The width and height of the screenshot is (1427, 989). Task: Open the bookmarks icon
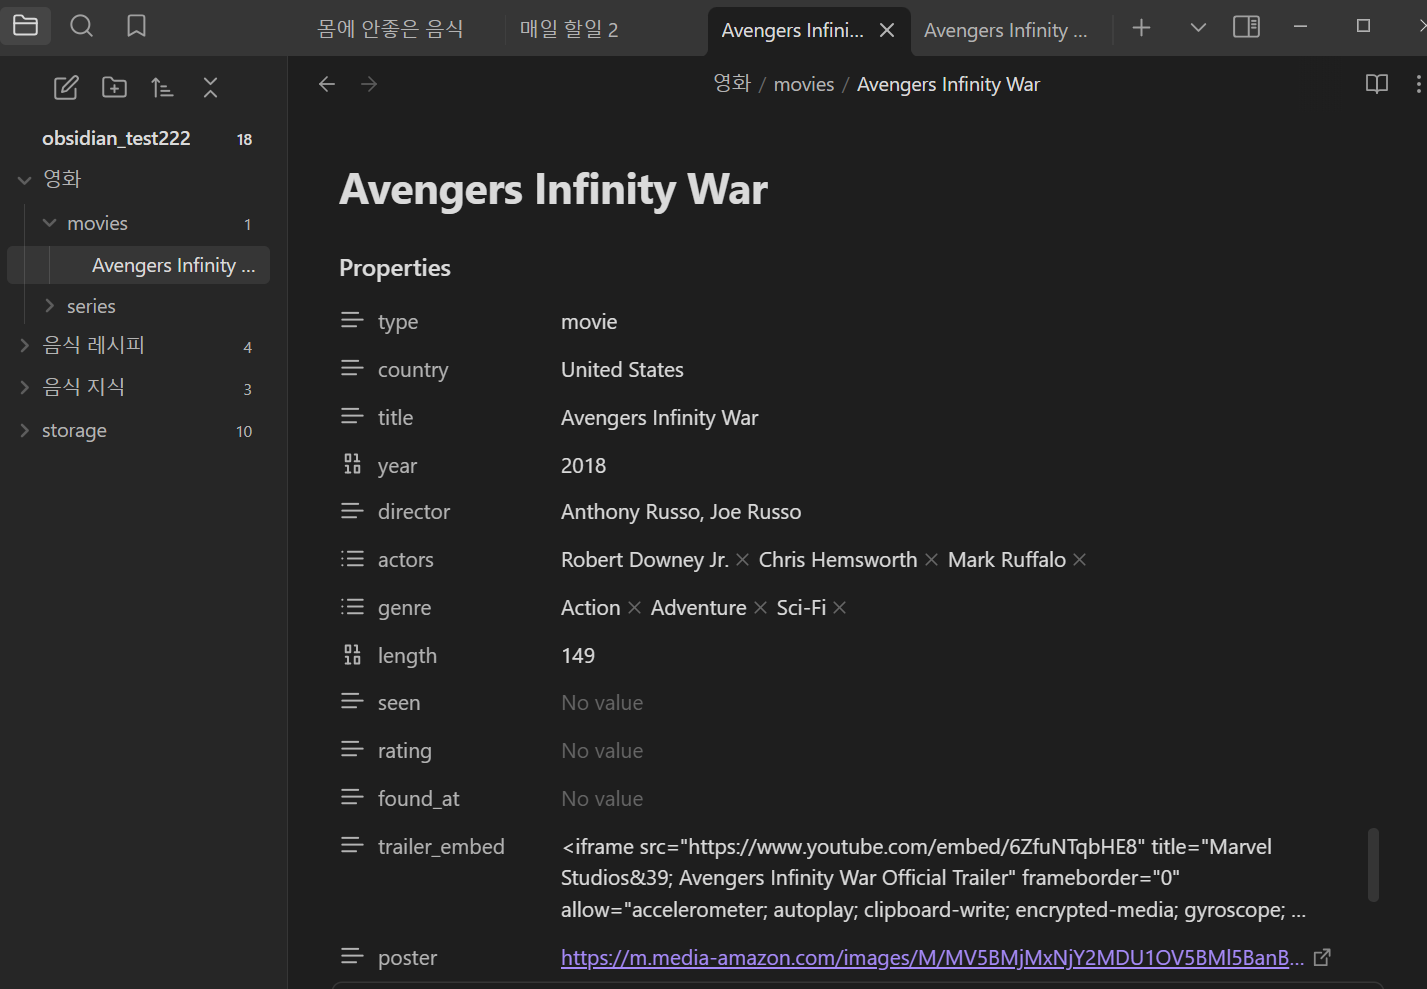[137, 26]
